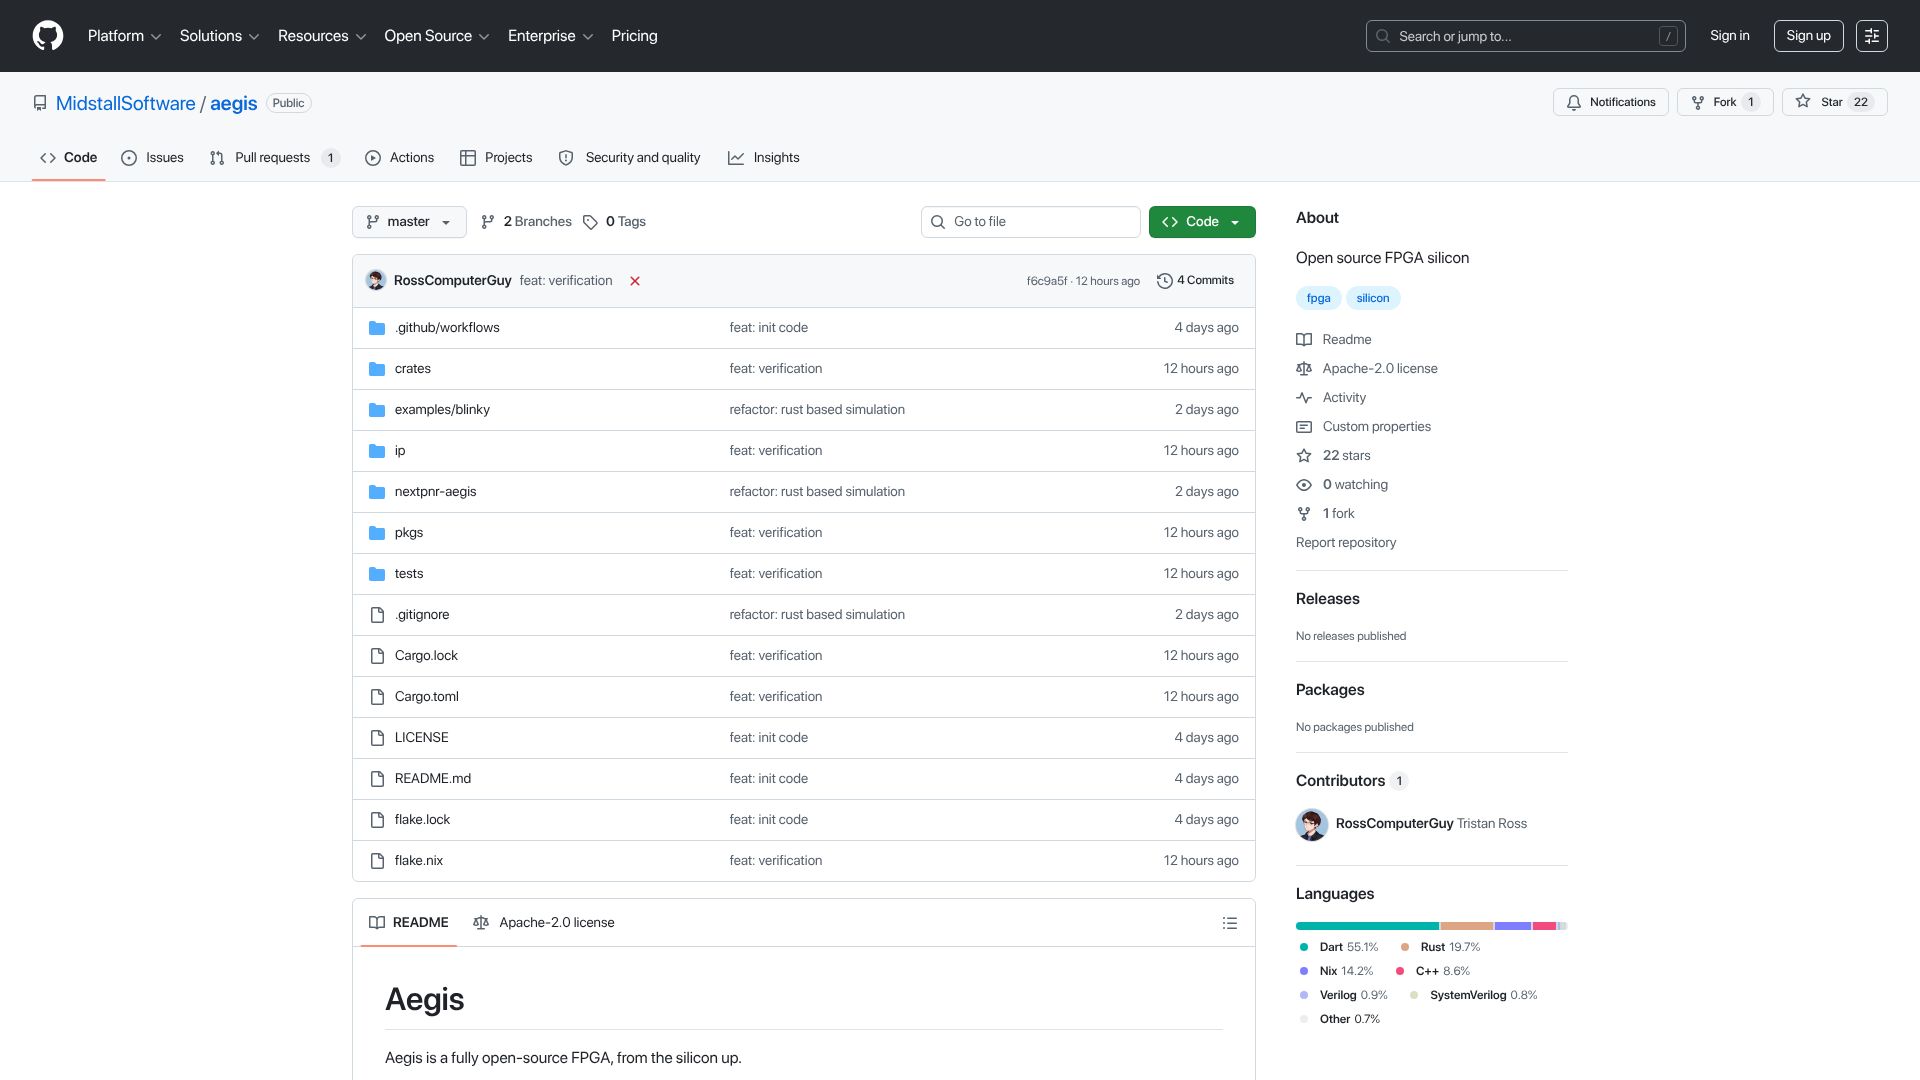Click the tests folder icon
The image size is (1920, 1080).
click(377, 574)
